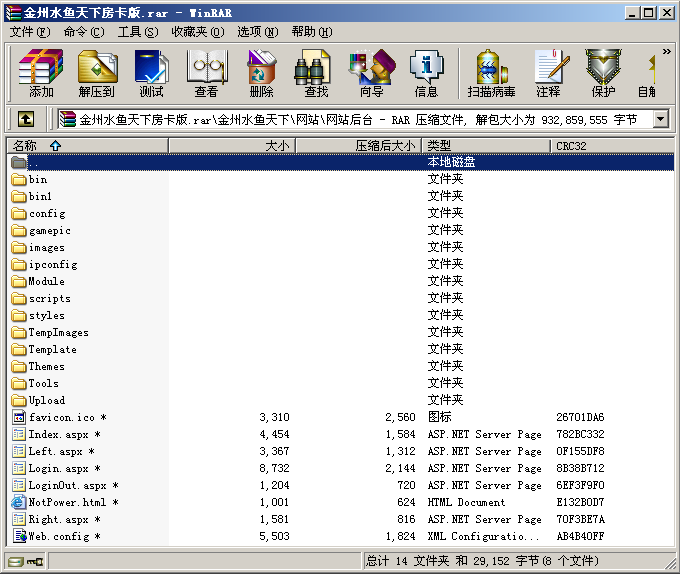Select the Login.aspx file row
The width and height of the screenshot is (680, 574).
[x=58, y=469]
